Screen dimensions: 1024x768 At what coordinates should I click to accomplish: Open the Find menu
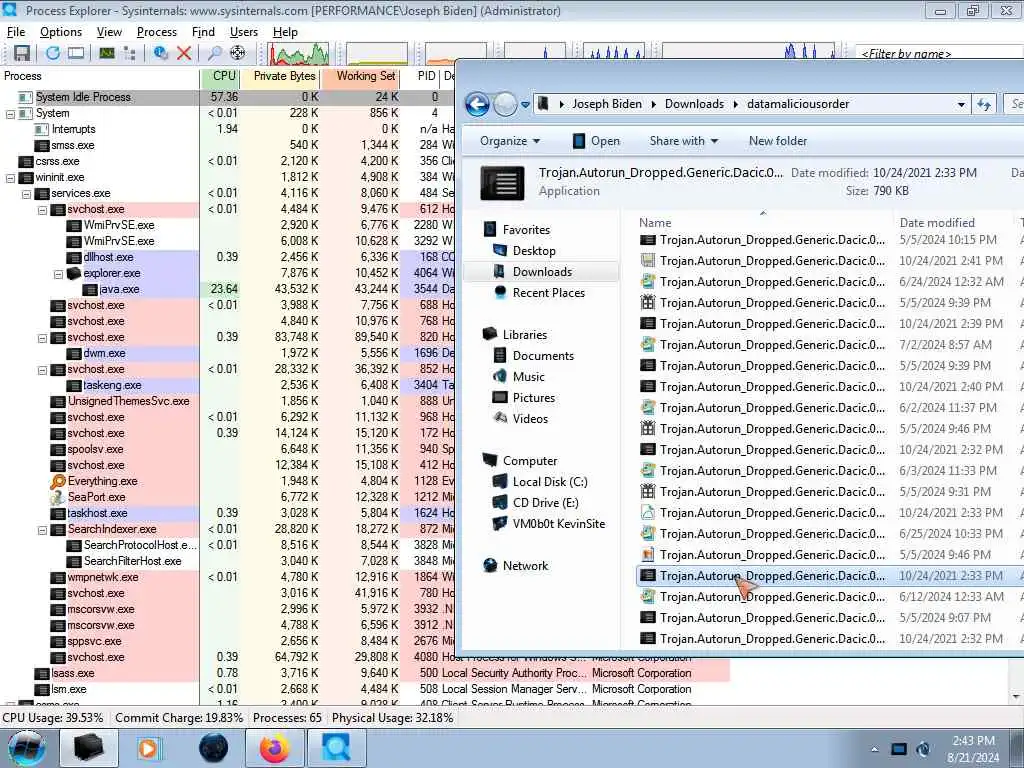click(203, 32)
